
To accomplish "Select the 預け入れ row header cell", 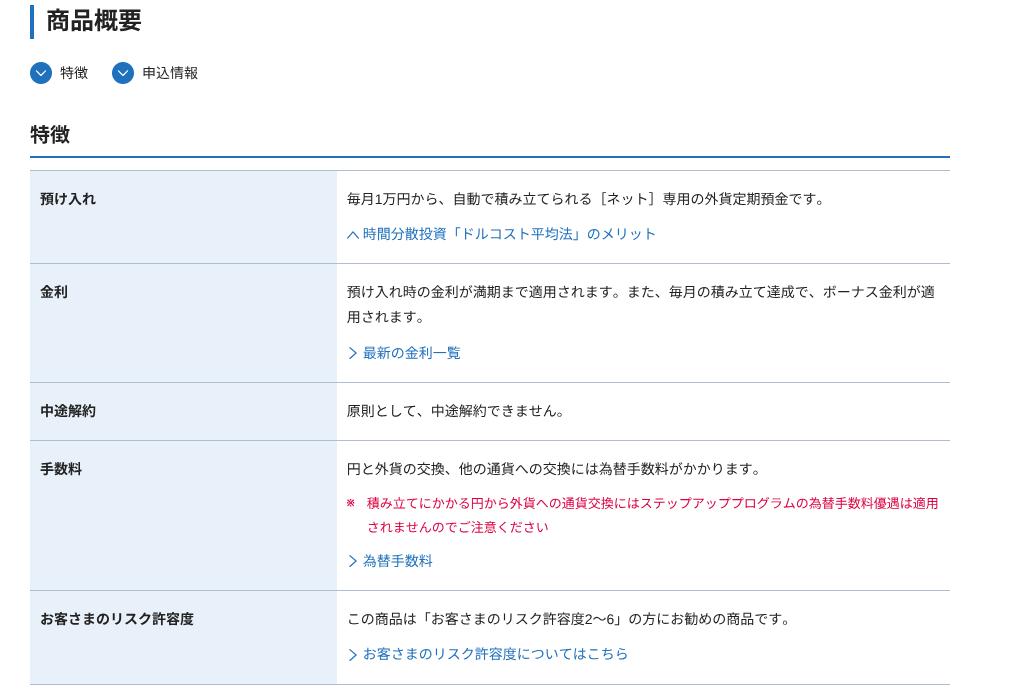I will pyautogui.click(x=68, y=199).
